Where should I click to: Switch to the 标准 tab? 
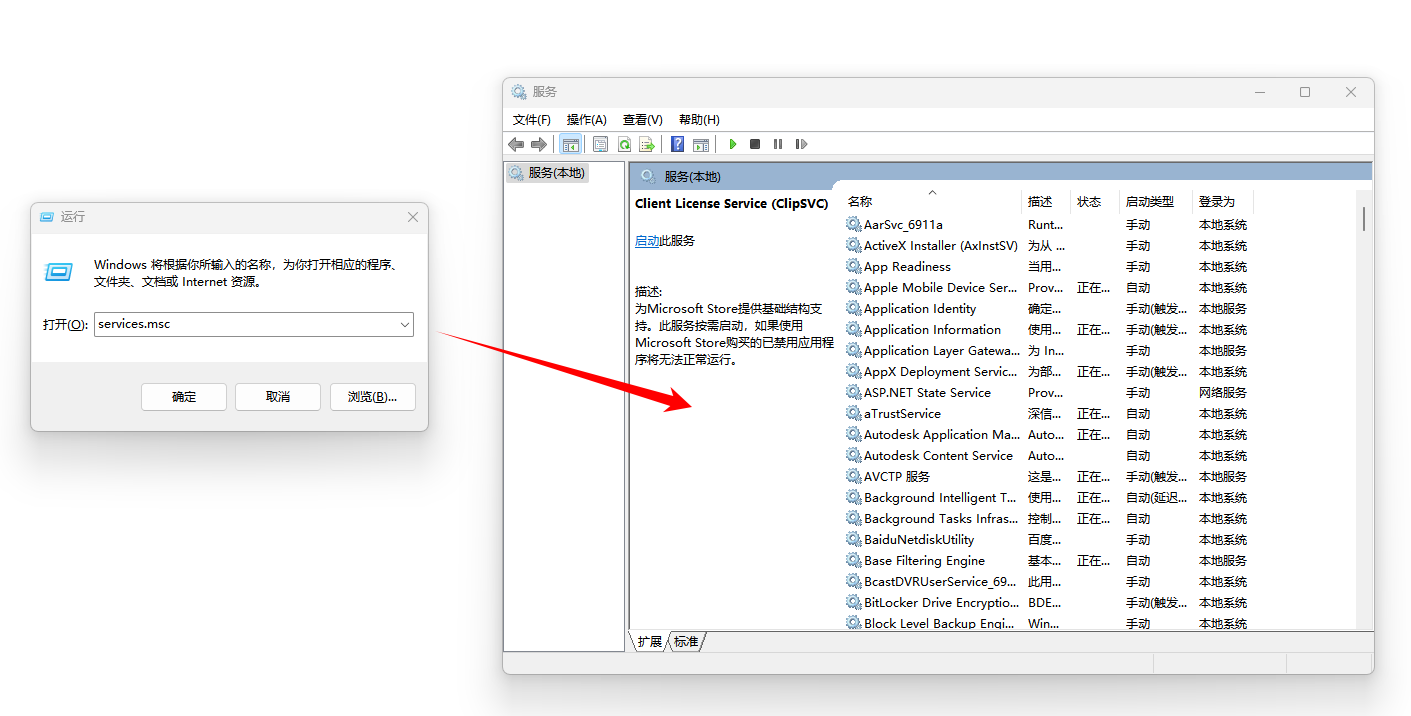tap(686, 641)
